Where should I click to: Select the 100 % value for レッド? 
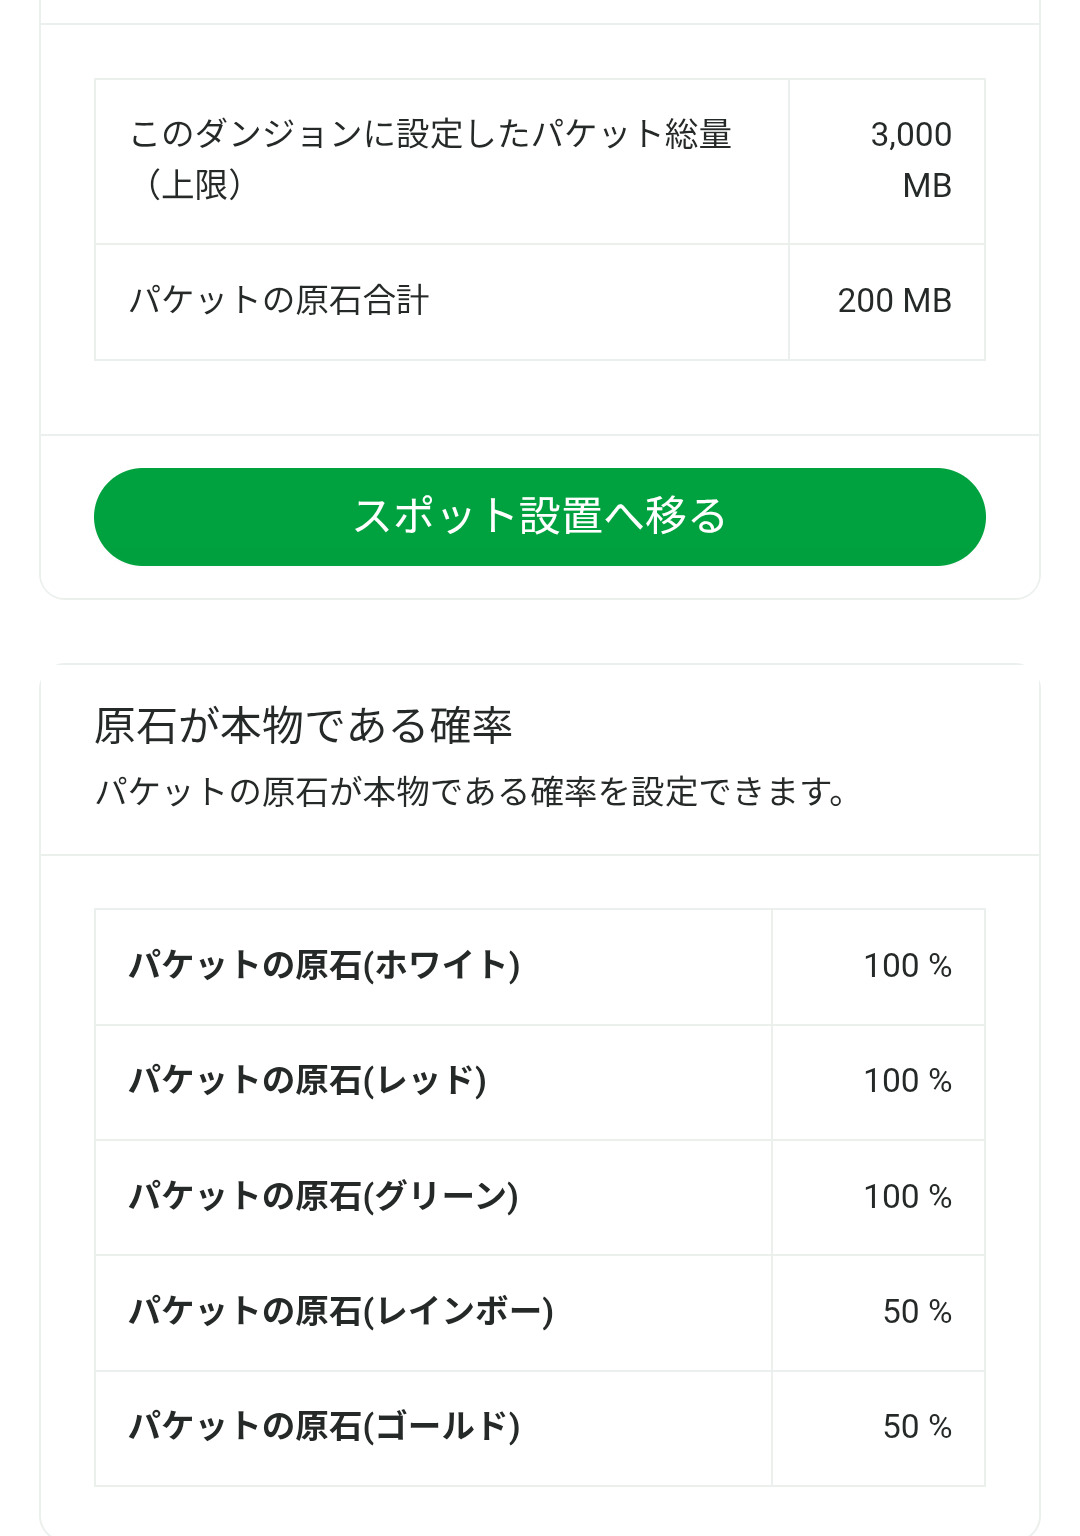[907, 1081]
